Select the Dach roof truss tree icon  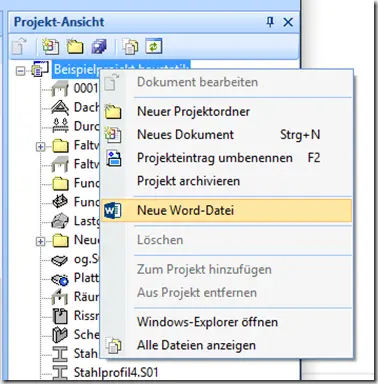(x=60, y=107)
